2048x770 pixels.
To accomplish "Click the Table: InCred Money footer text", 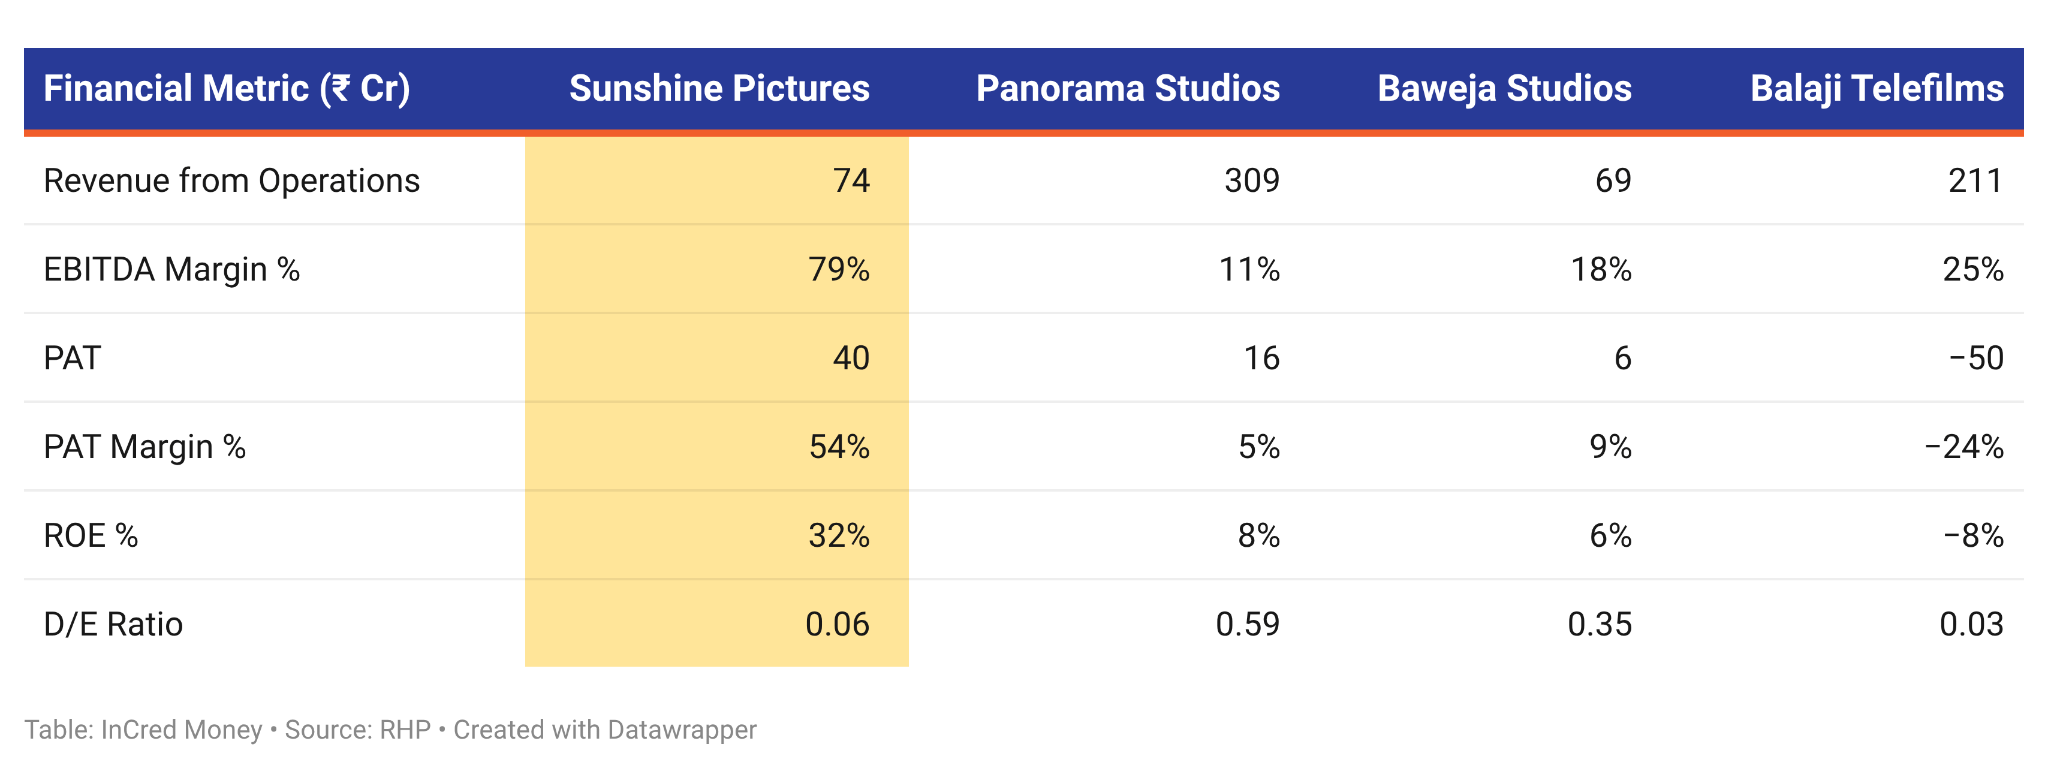I will (143, 730).
